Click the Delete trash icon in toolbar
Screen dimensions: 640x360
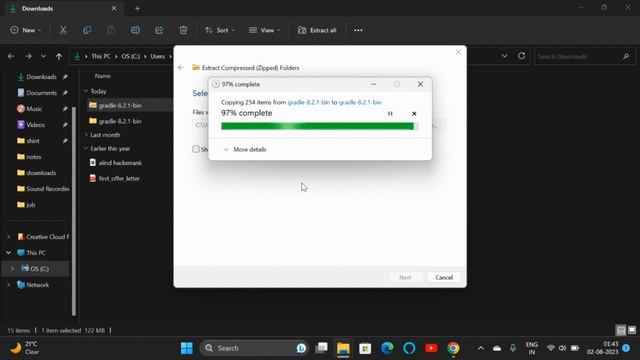tap(183, 30)
